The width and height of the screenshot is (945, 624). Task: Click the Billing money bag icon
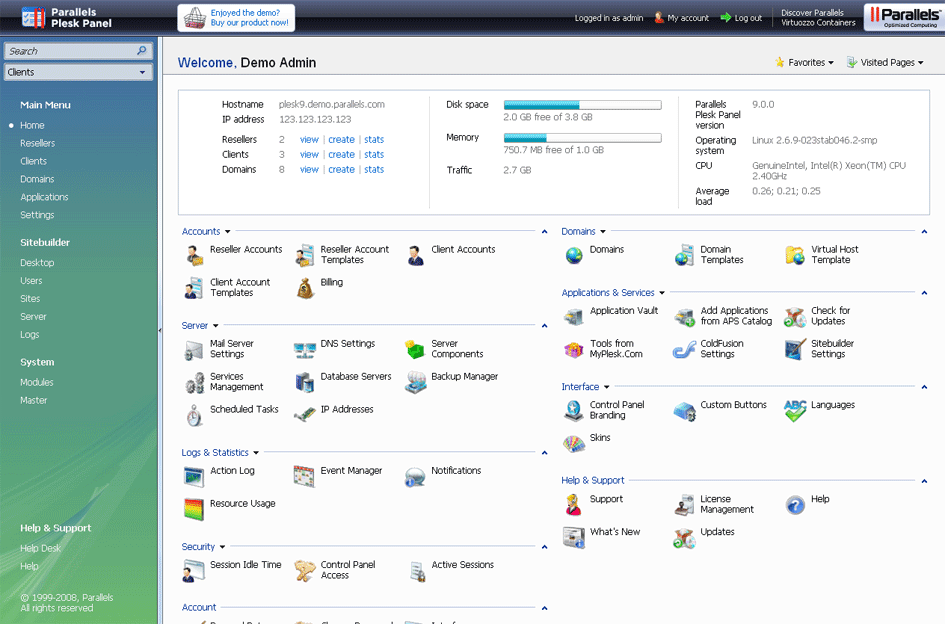(305, 289)
